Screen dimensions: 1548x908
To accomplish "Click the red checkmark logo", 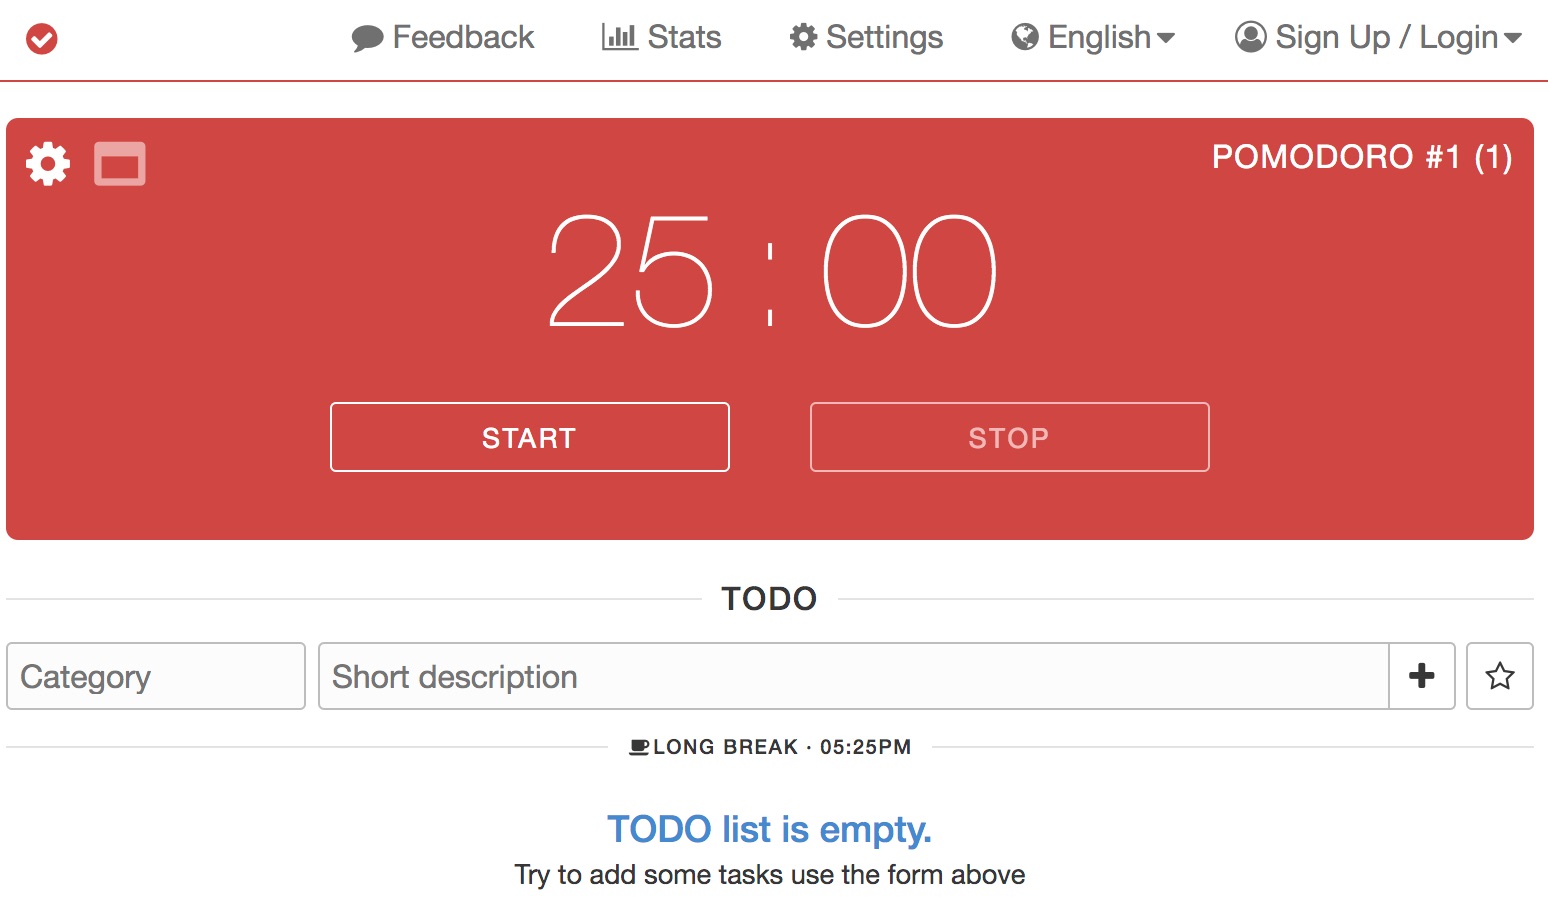I will point(42,39).
